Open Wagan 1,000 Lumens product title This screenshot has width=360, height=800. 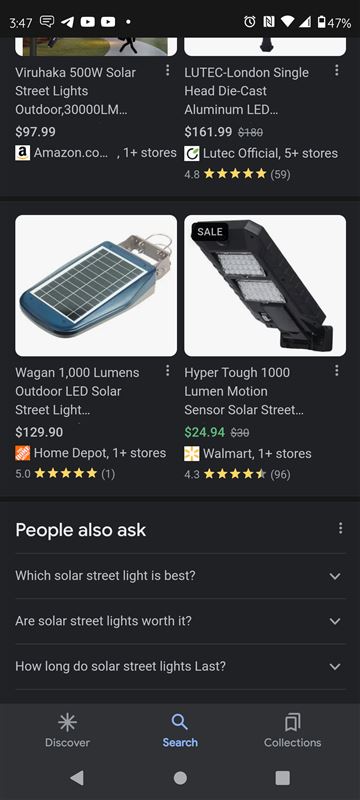[x=77, y=391]
